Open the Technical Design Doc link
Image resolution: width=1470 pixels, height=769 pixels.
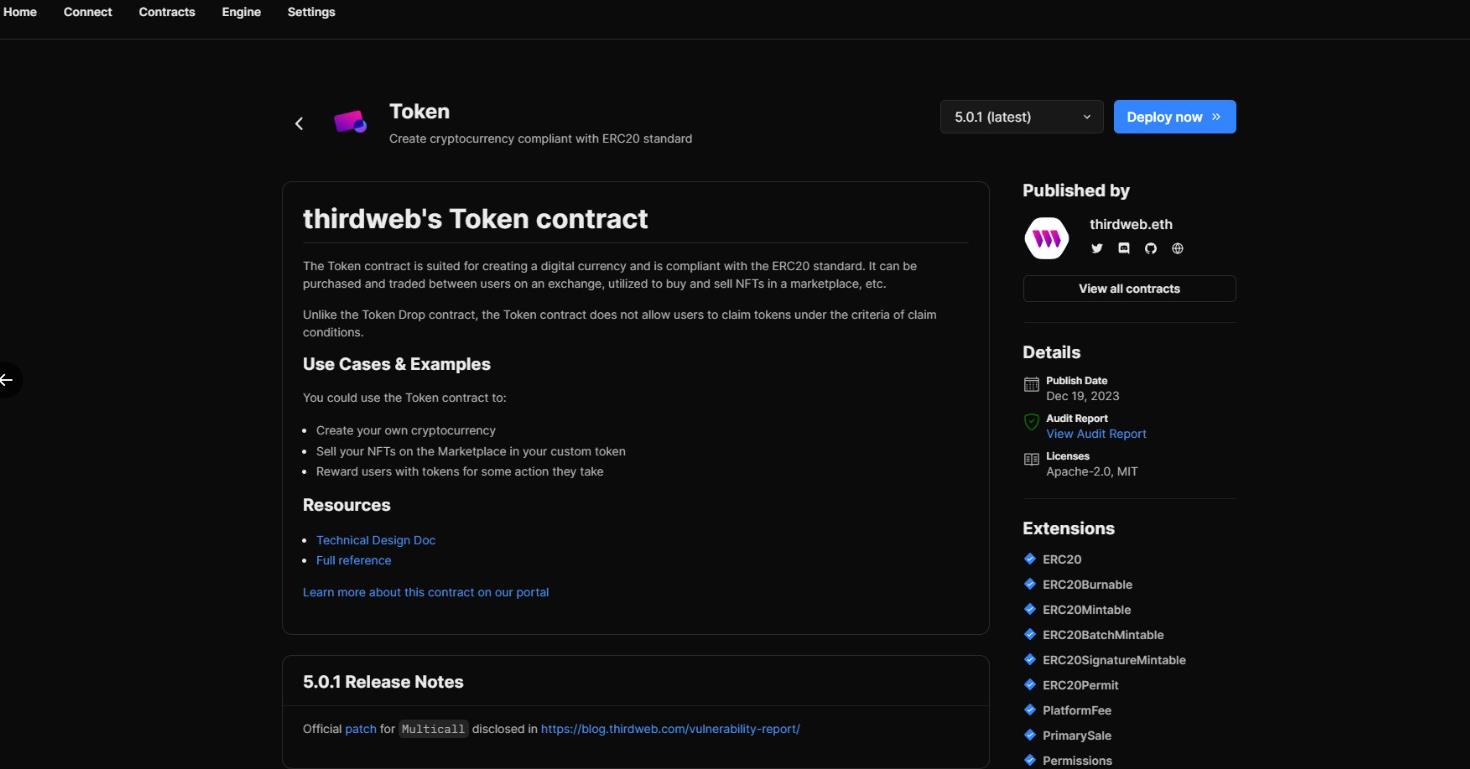[376, 540]
